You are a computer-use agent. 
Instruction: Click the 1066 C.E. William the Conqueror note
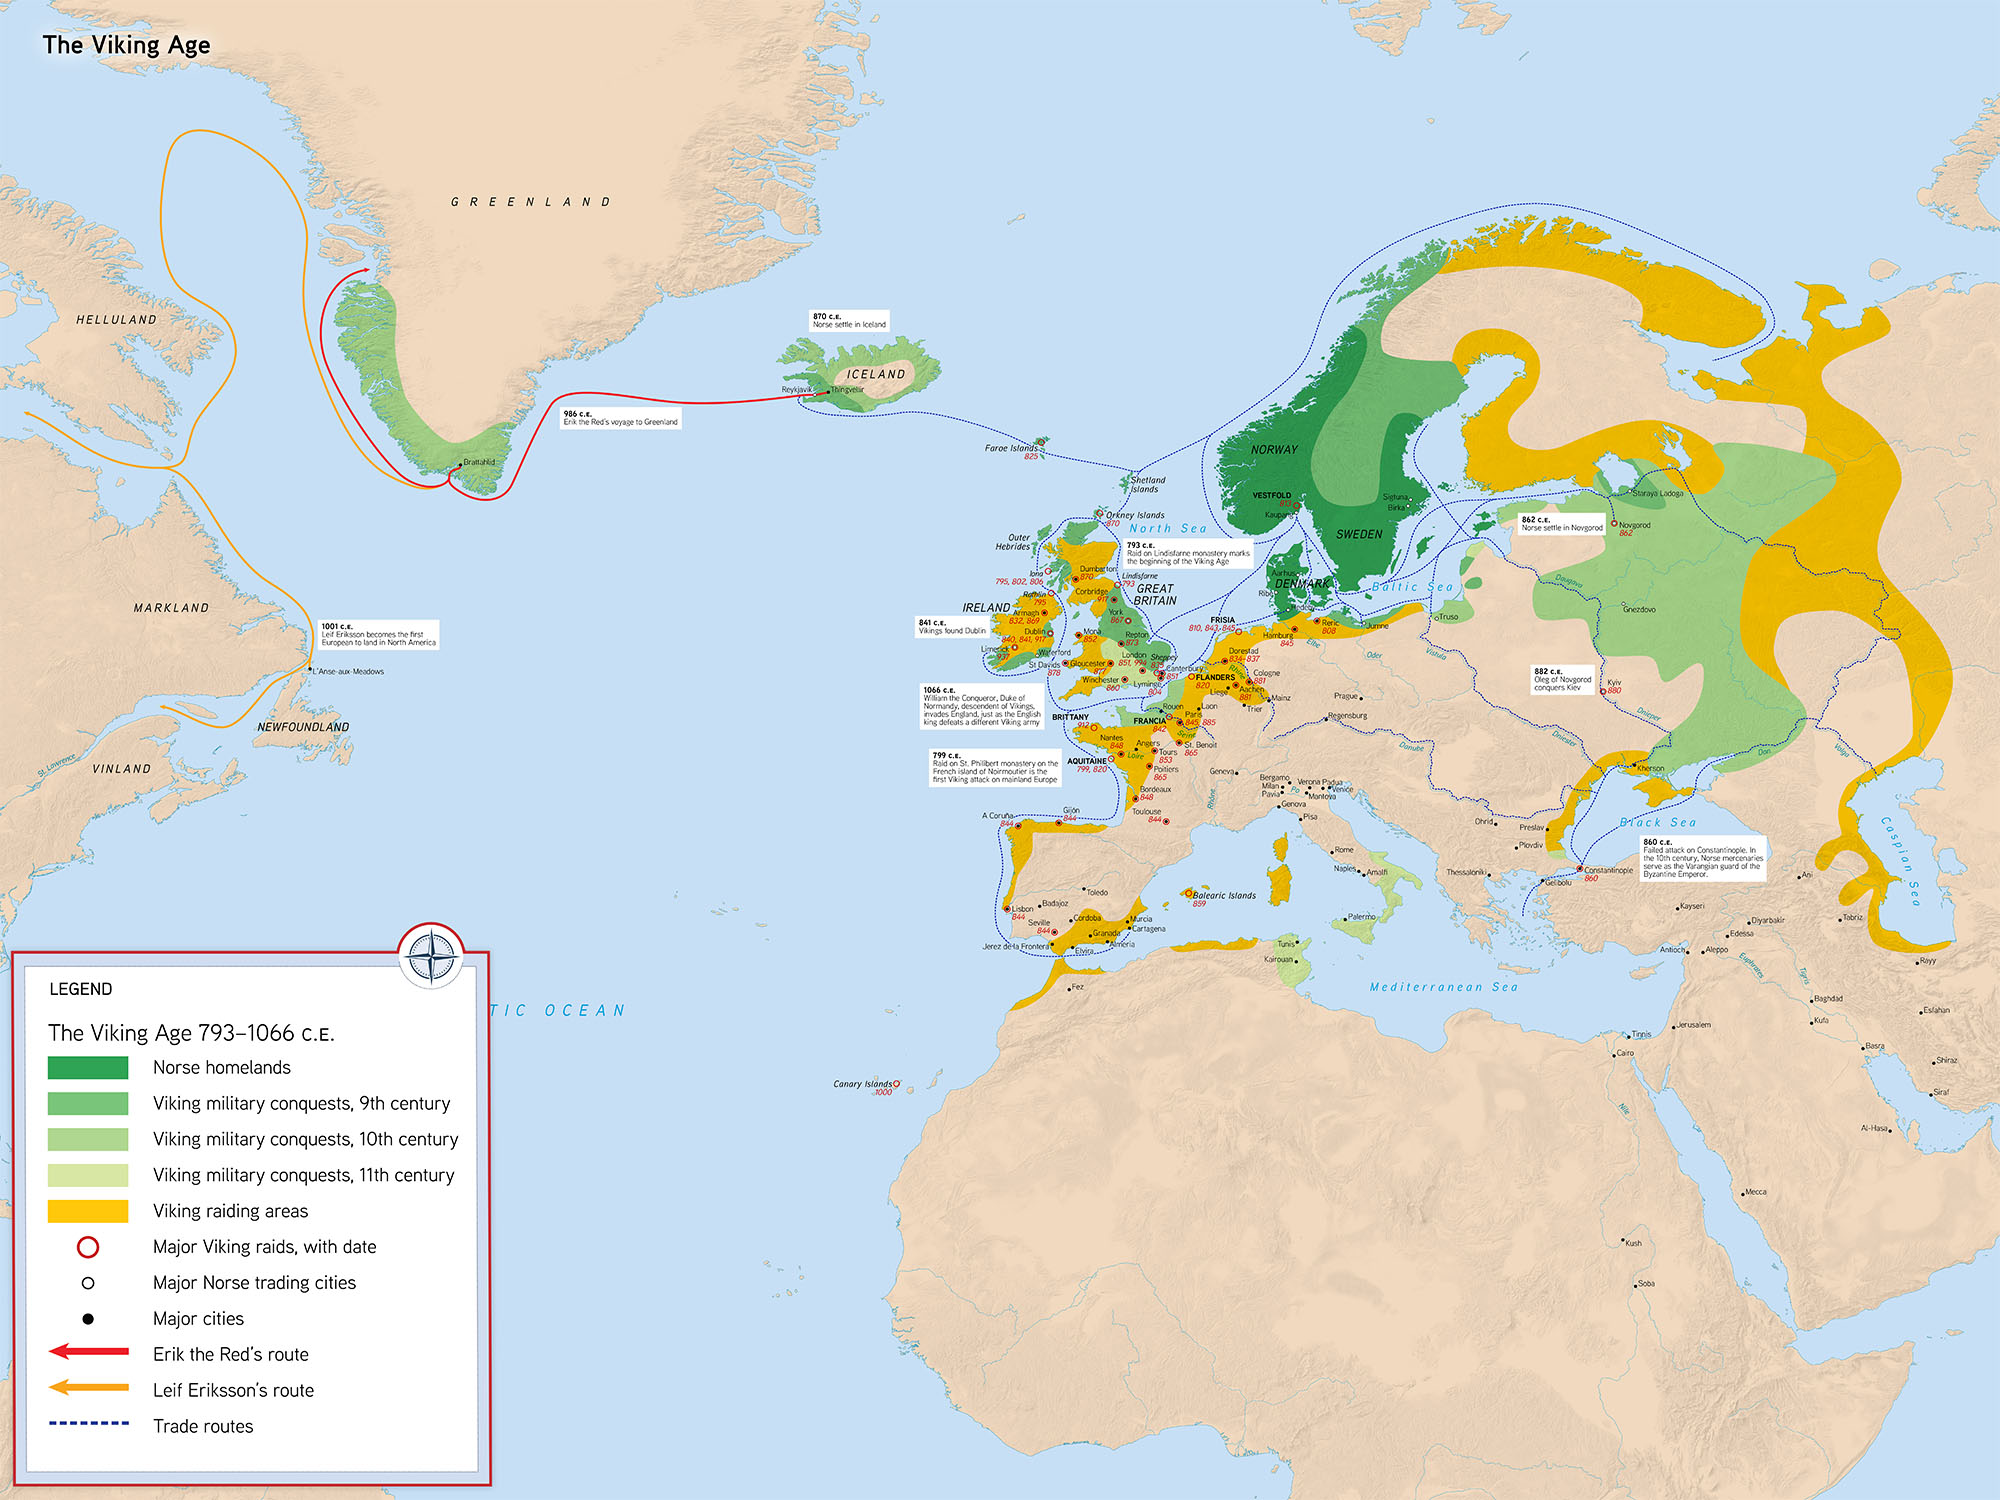click(982, 706)
